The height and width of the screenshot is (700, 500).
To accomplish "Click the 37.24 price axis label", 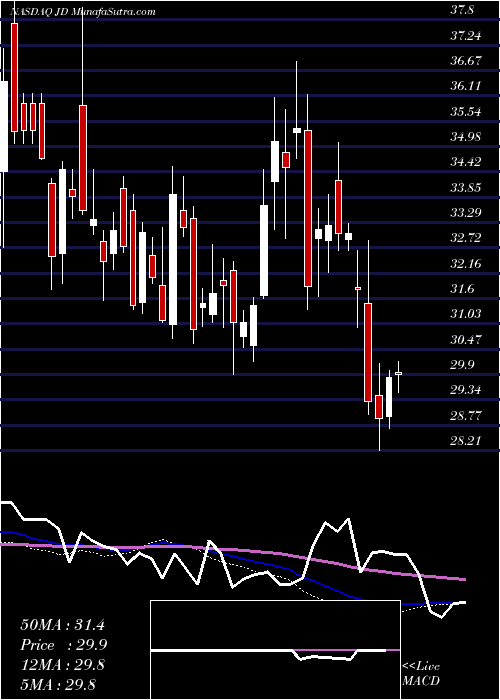I will pyautogui.click(x=466, y=36).
